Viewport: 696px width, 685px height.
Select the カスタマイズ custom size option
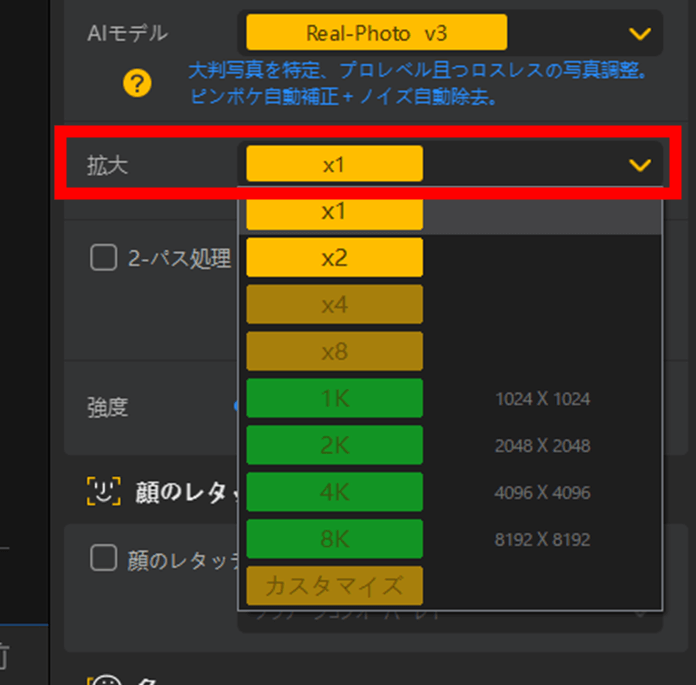click(334, 586)
